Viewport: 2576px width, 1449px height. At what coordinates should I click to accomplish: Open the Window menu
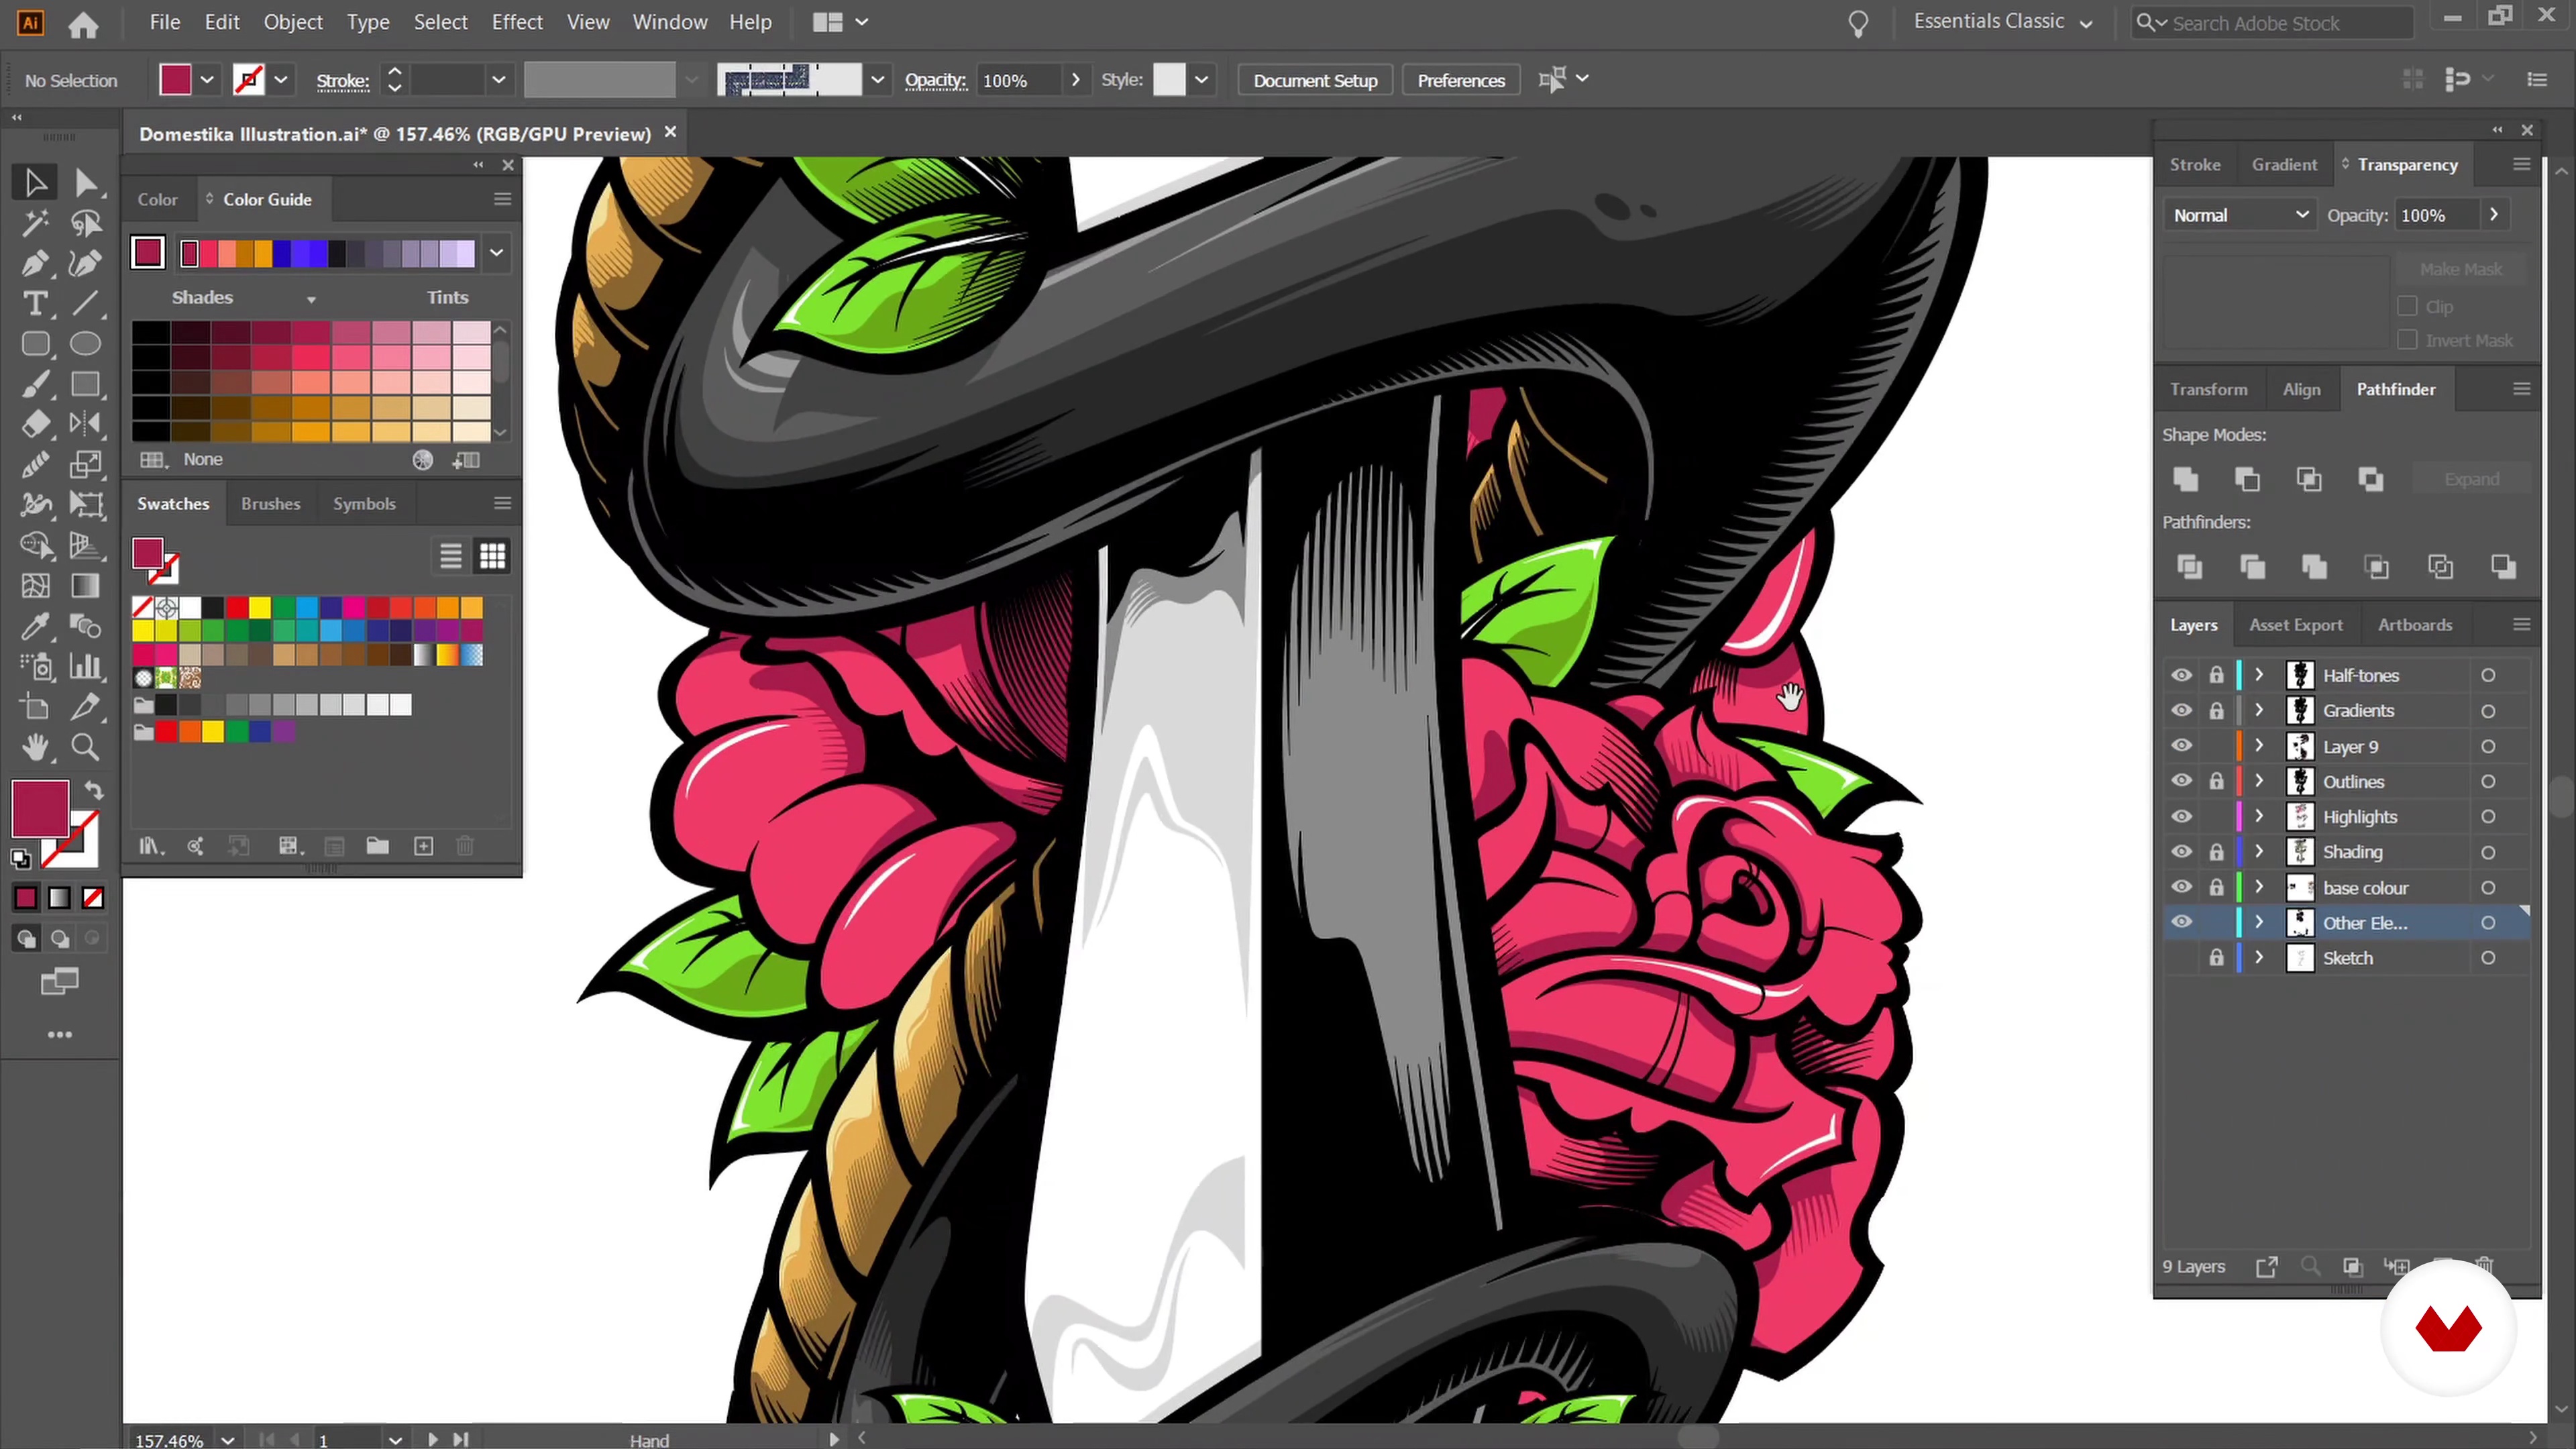pyautogui.click(x=669, y=22)
